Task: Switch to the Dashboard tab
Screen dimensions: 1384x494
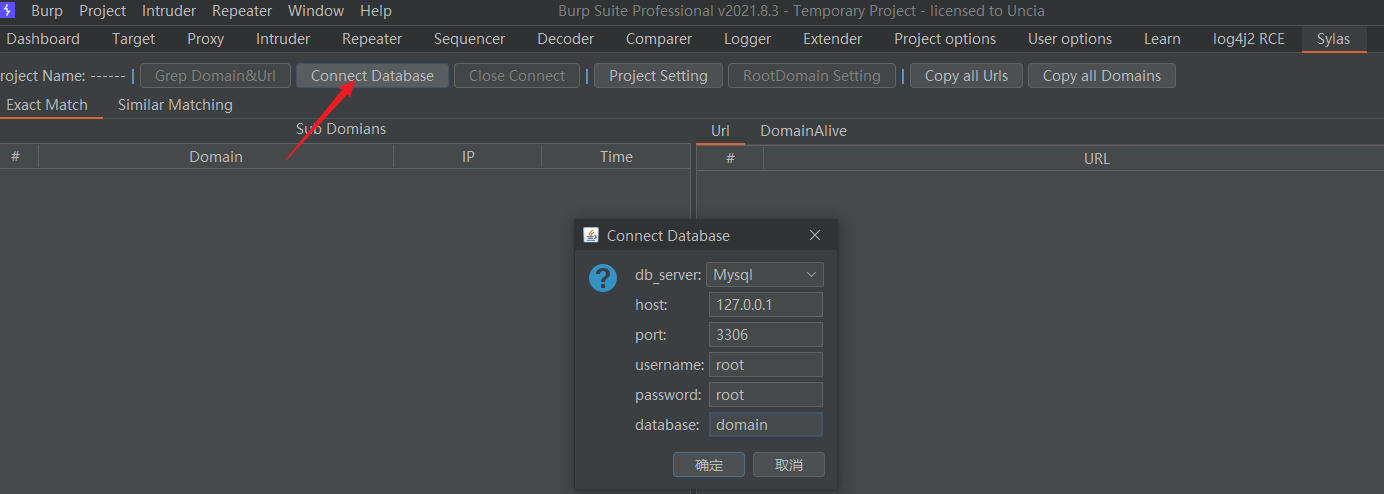Action: 43,39
